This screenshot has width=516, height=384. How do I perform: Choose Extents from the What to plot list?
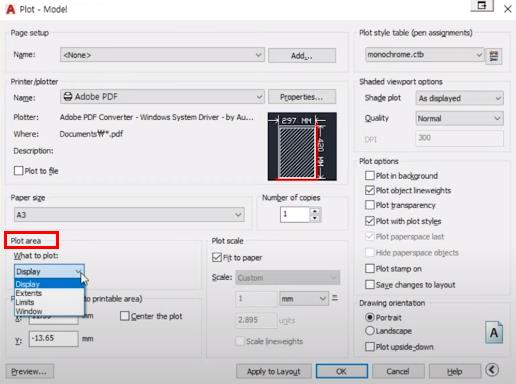49,293
